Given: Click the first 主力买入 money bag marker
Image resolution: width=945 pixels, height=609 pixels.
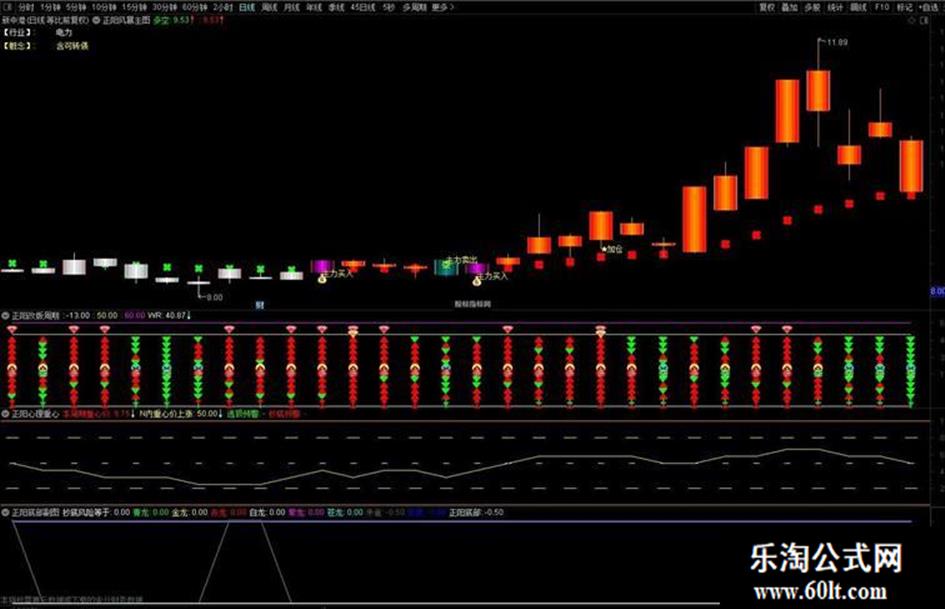Looking at the screenshot, I should [x=322, y=279].
